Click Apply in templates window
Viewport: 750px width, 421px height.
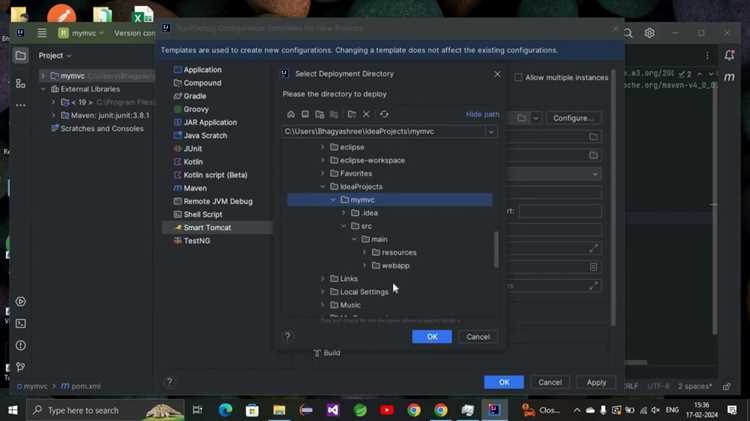tap(596, 382)
